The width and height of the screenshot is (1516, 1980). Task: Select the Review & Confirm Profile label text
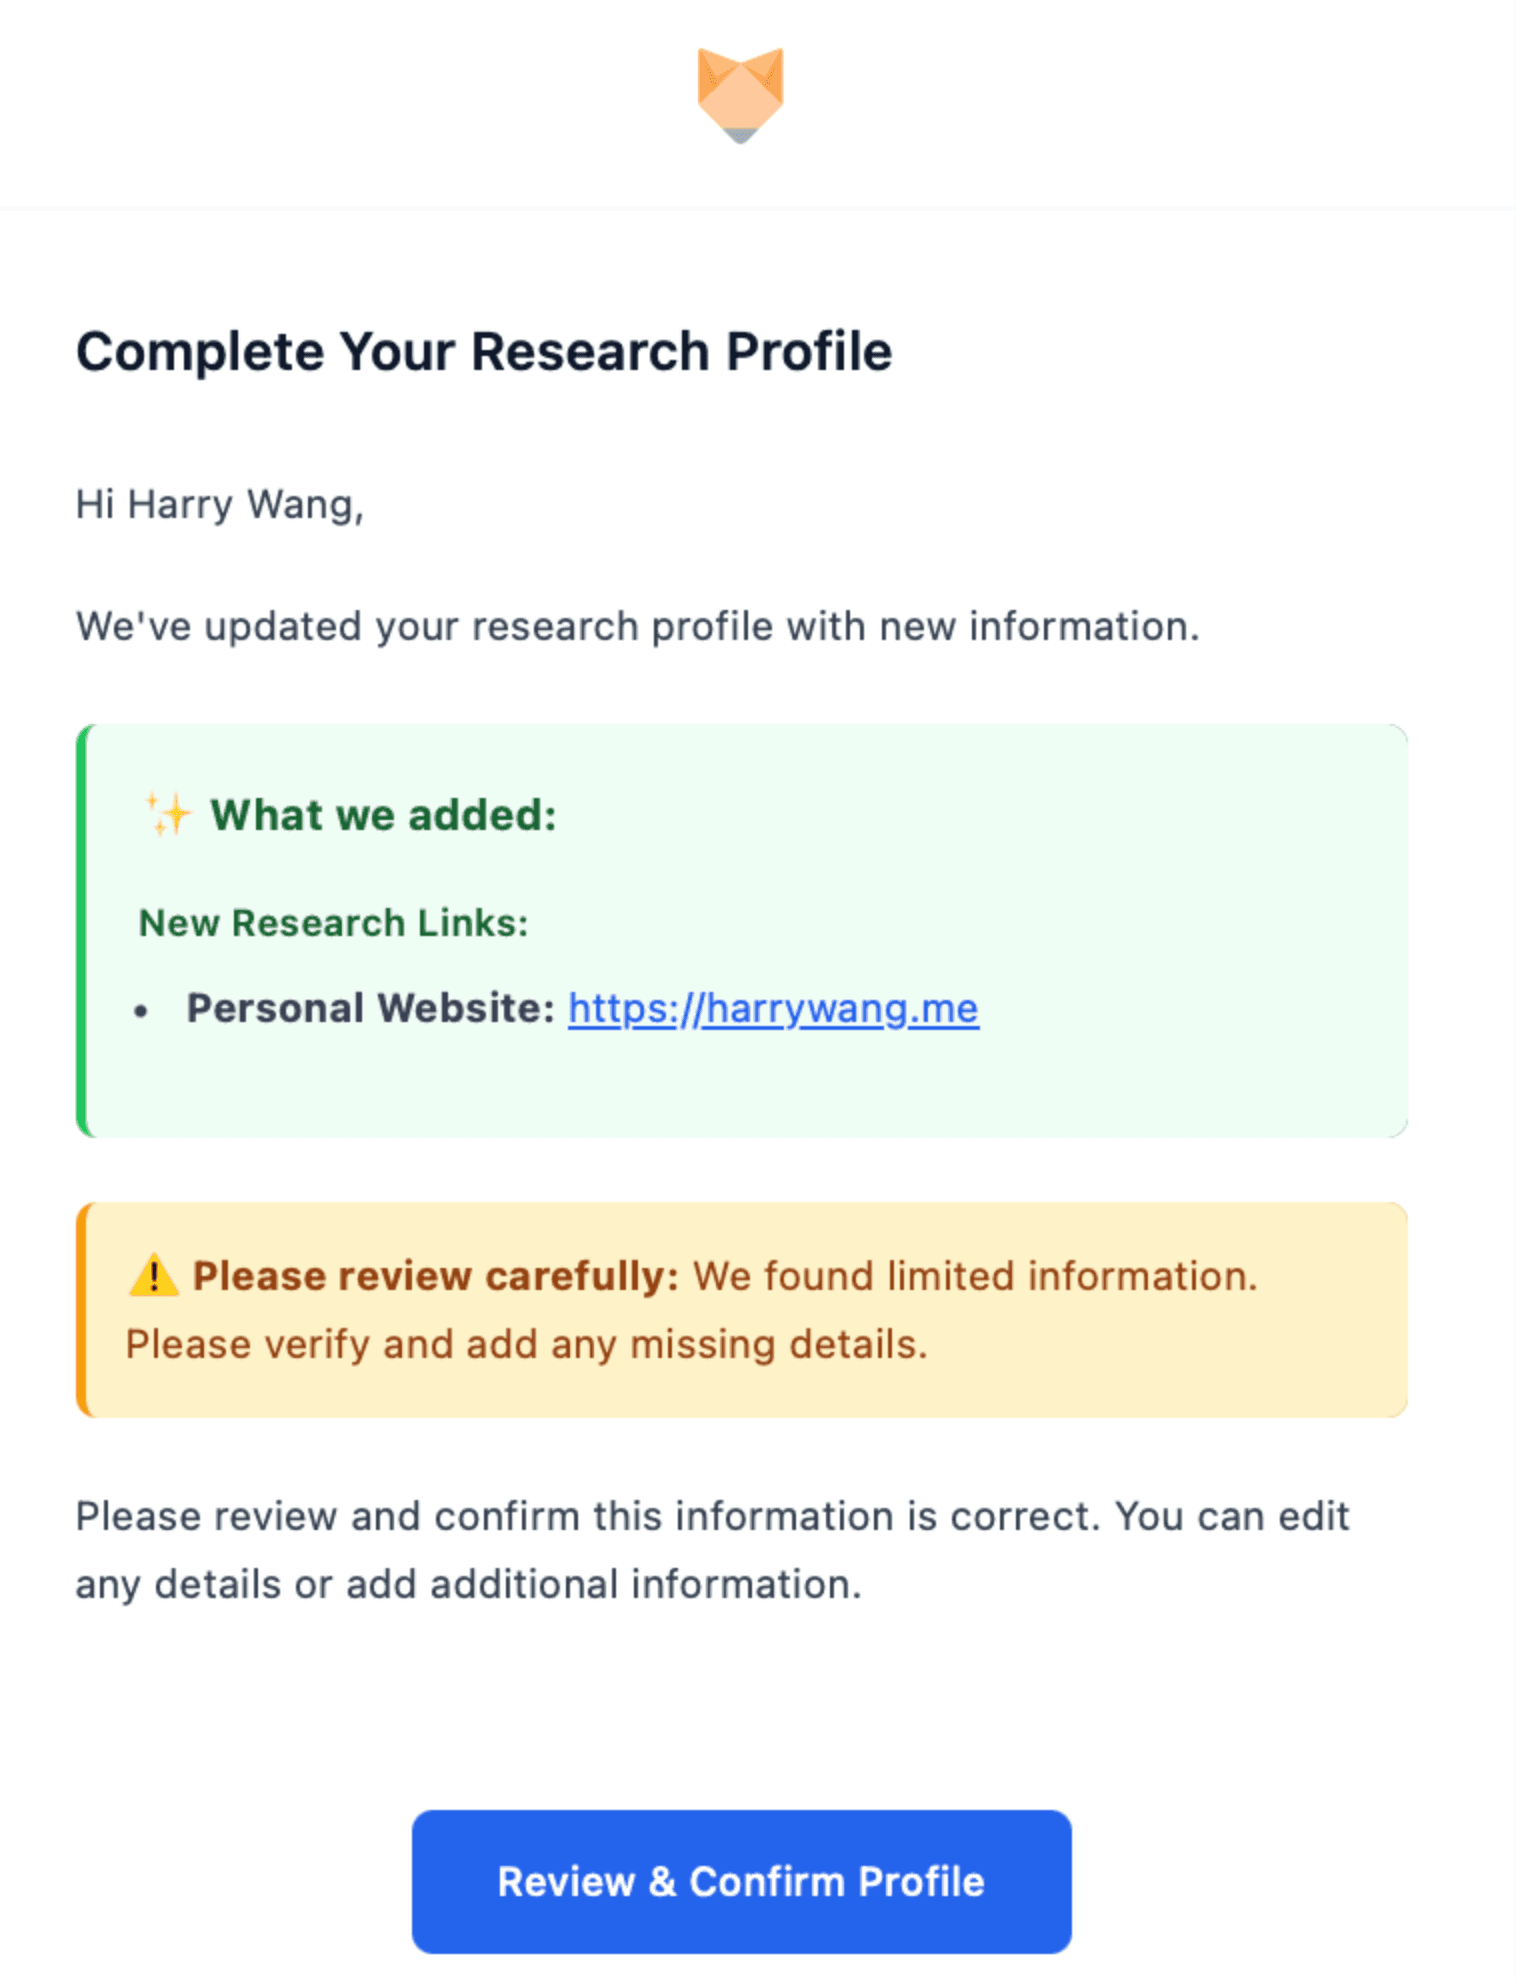click(740, 1882)
